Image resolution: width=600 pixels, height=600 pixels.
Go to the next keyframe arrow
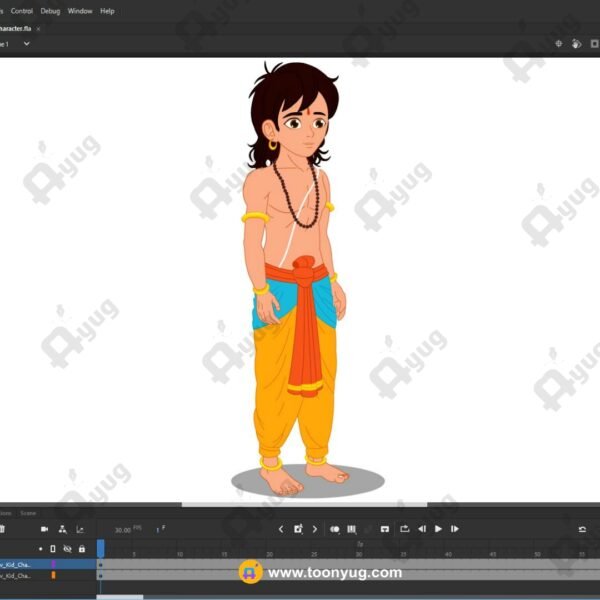point(315,529)
